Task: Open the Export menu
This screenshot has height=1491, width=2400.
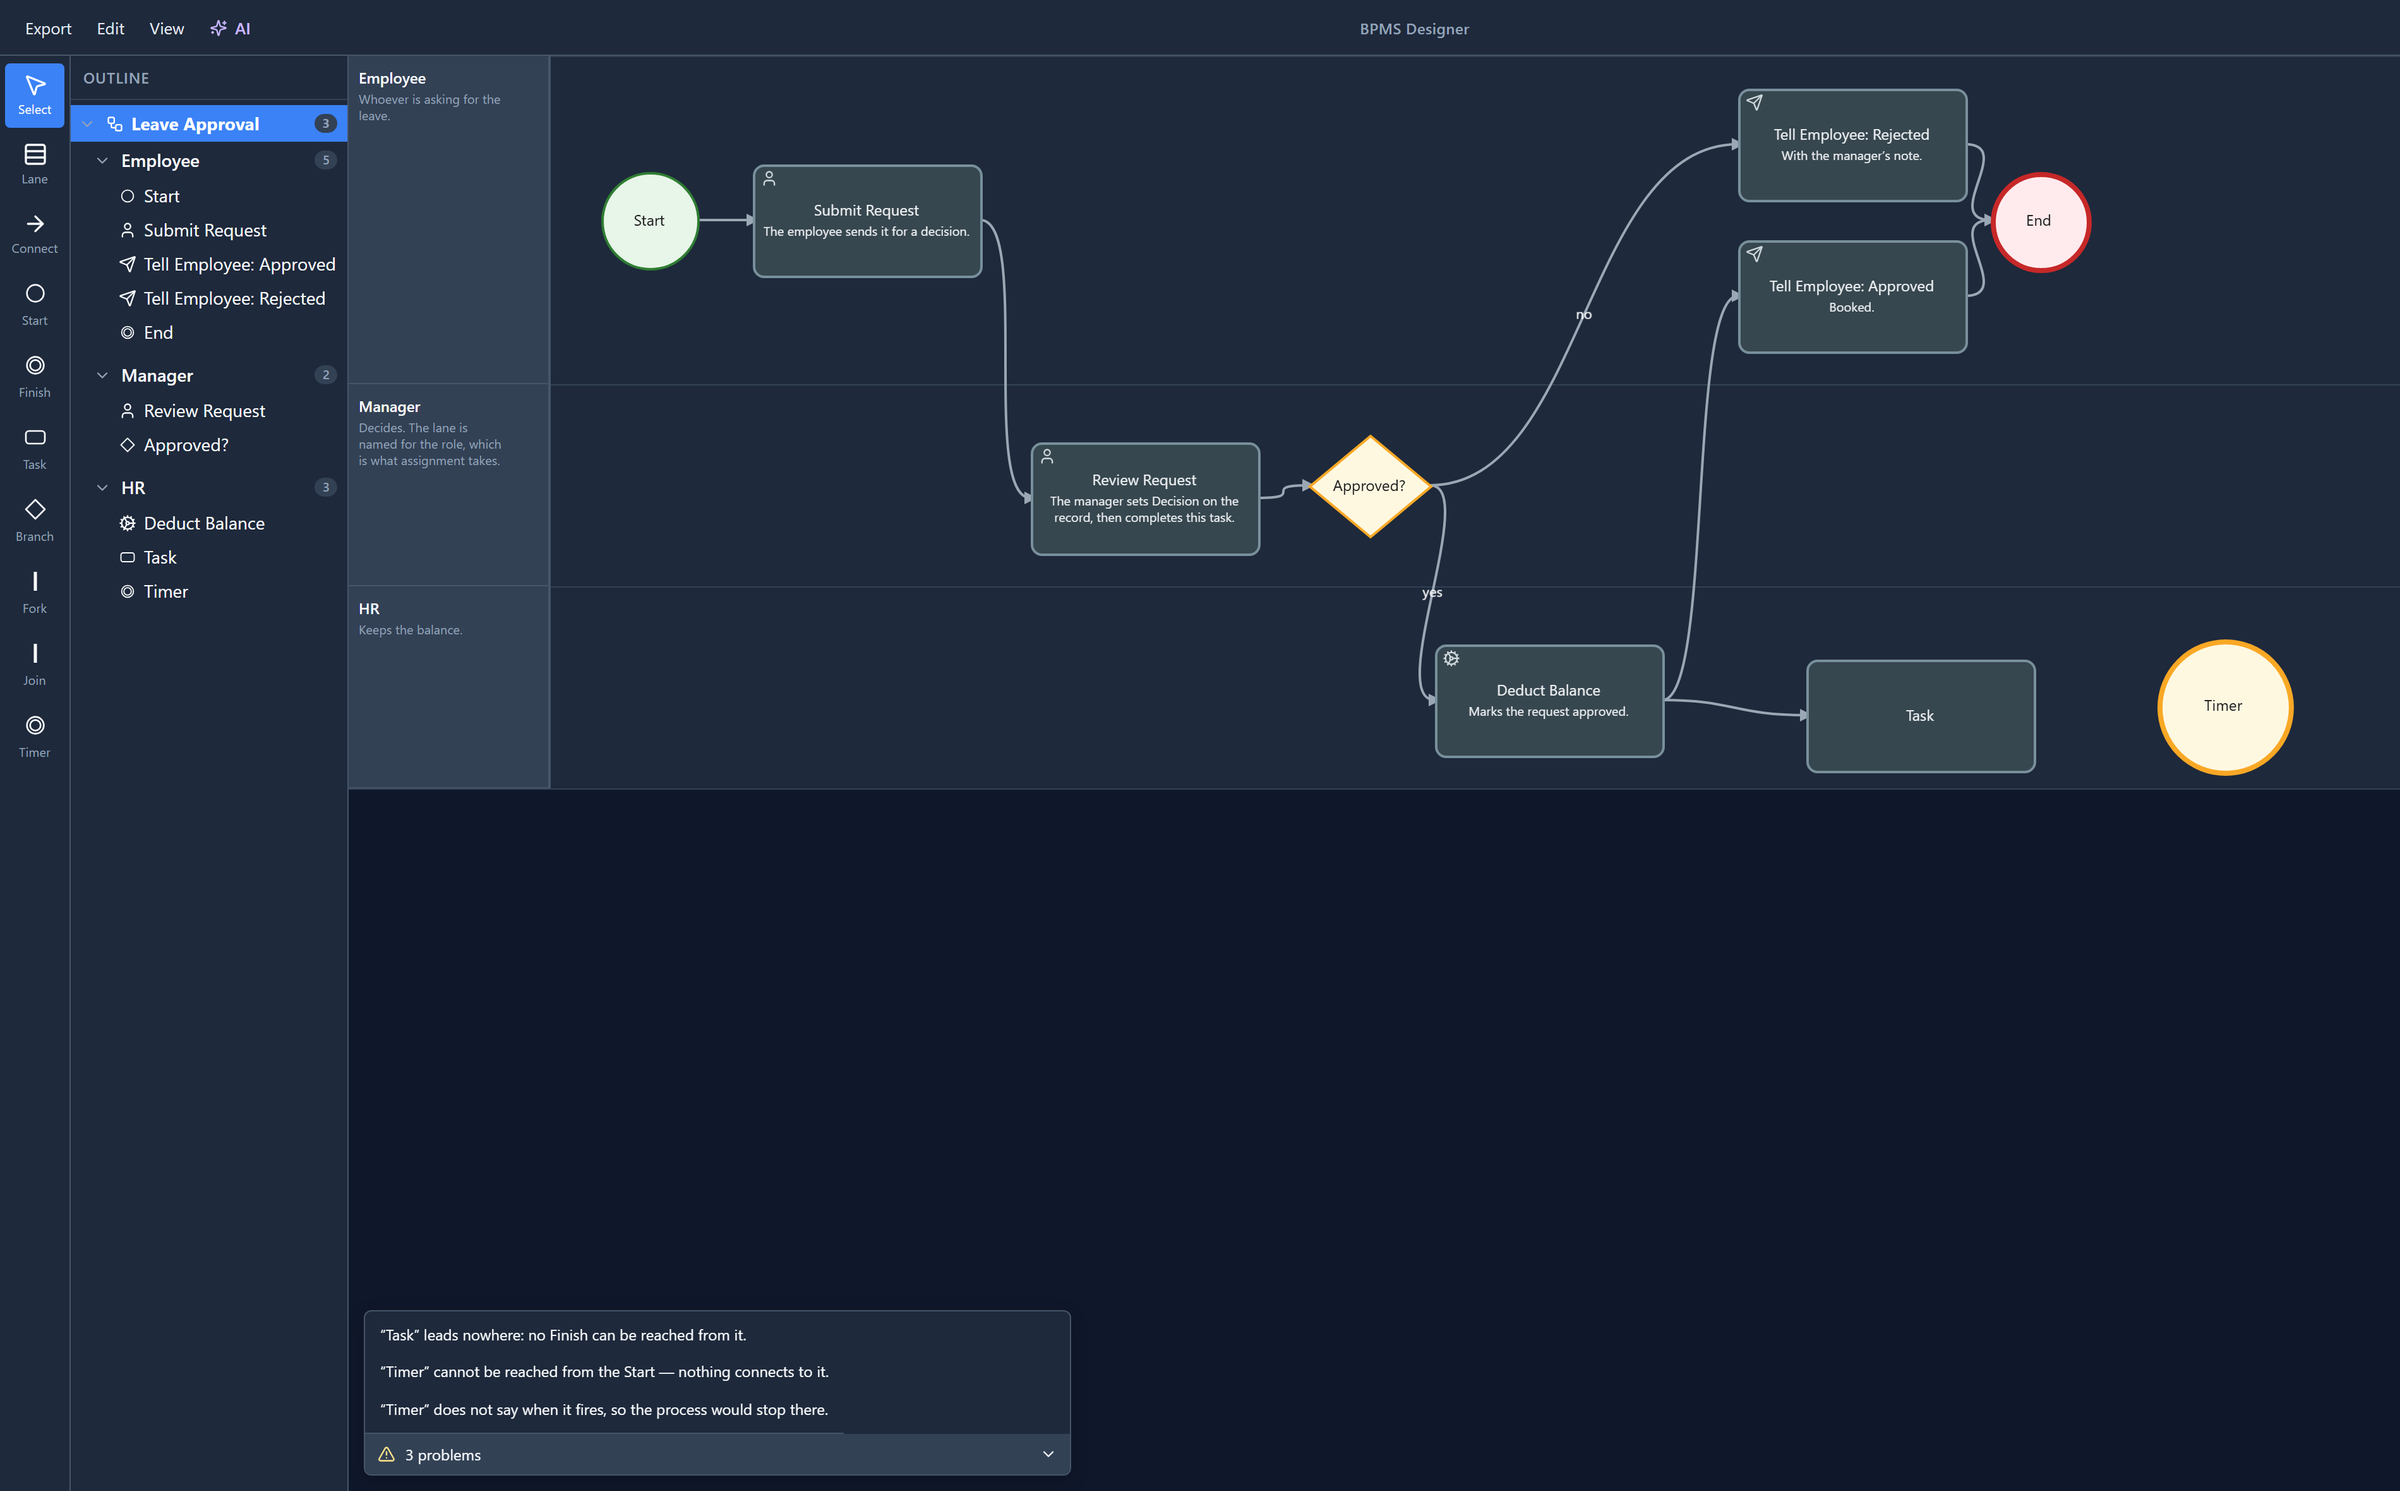Action: click(x=48, y=28)
